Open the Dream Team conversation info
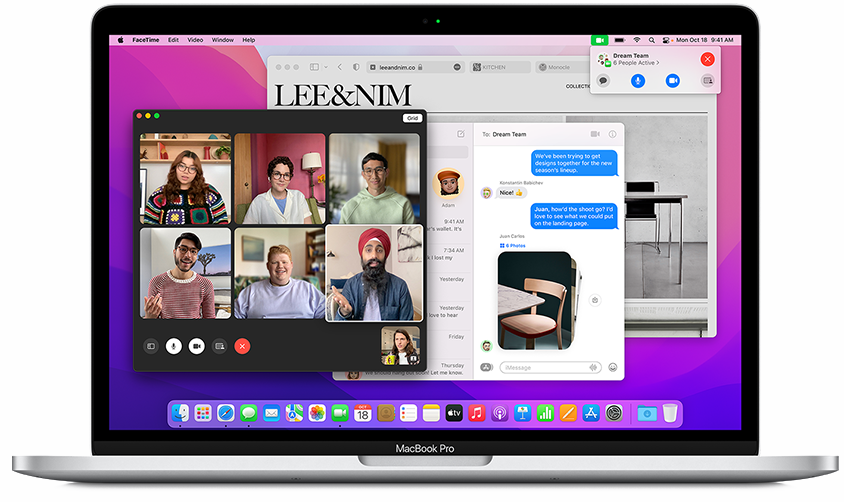Image resolution: width=844 pixels, height=502 pixels. tap(612, 133)
